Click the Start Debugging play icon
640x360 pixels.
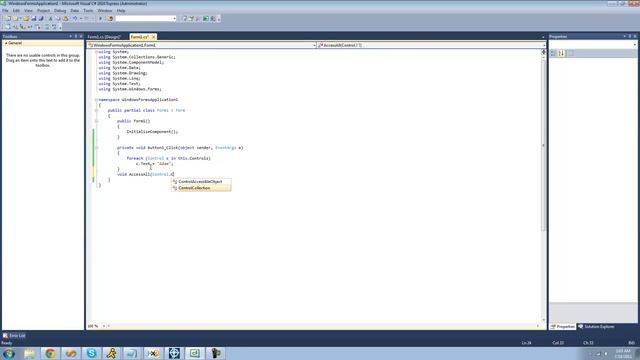100,18
